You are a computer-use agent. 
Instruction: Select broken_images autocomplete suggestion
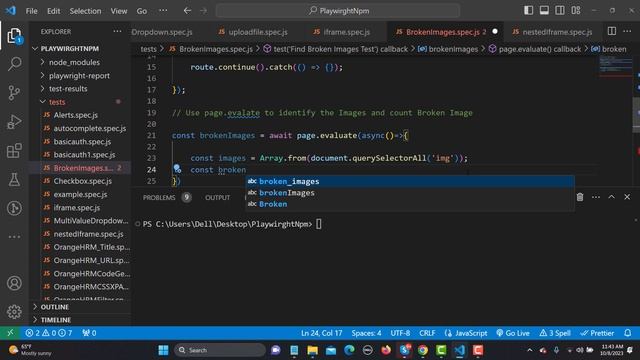point(410,181)
